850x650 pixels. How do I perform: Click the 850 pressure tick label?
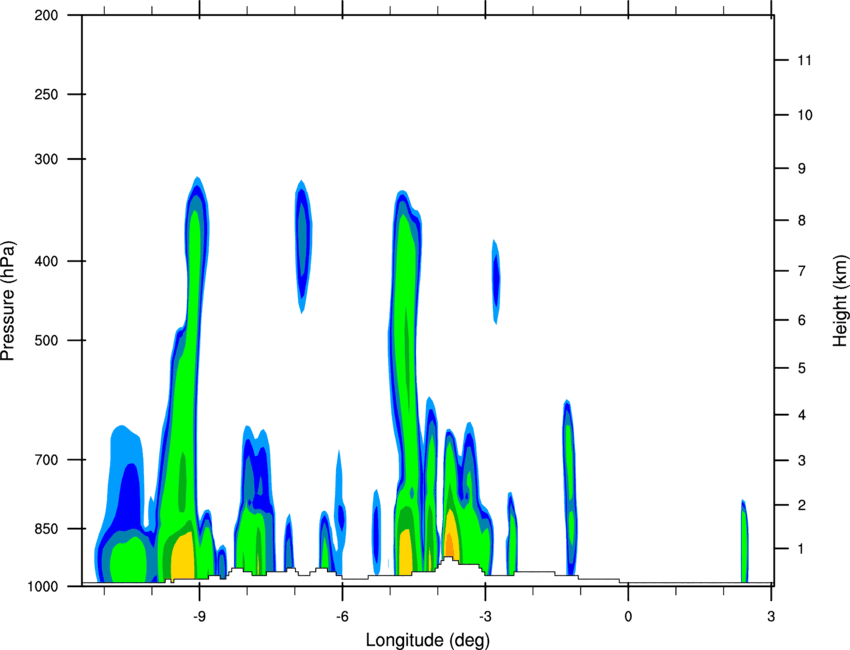click(46, 529)
